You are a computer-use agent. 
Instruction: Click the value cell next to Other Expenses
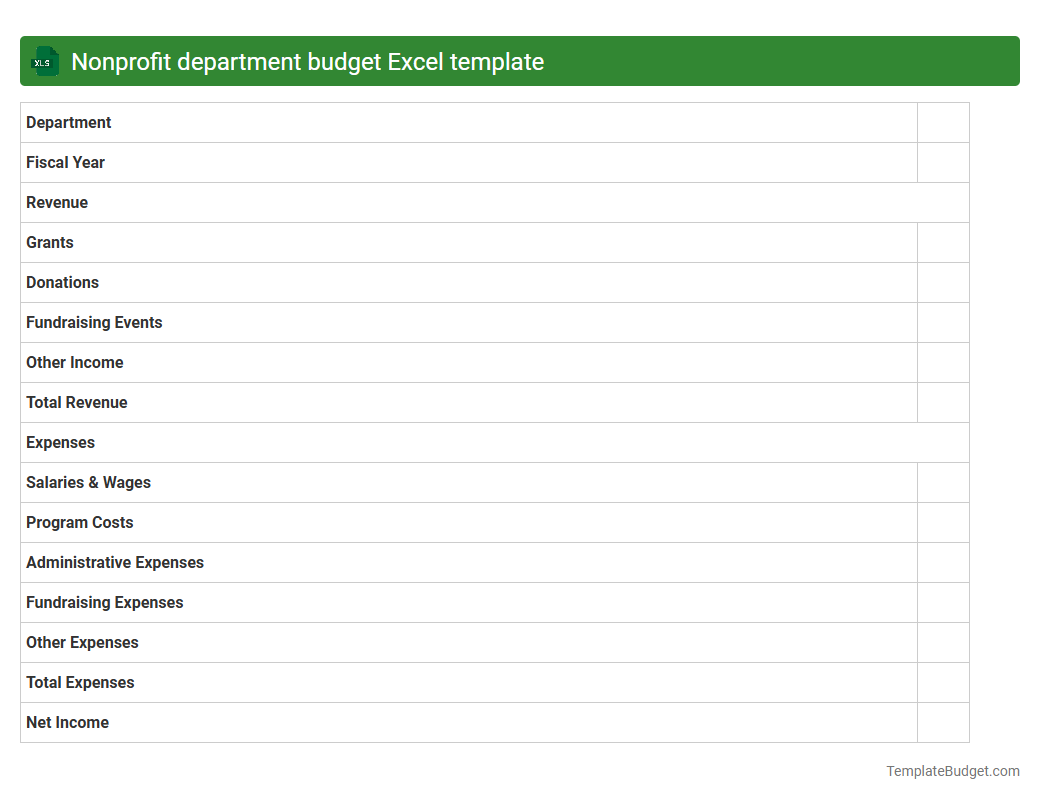pos(943,642)
